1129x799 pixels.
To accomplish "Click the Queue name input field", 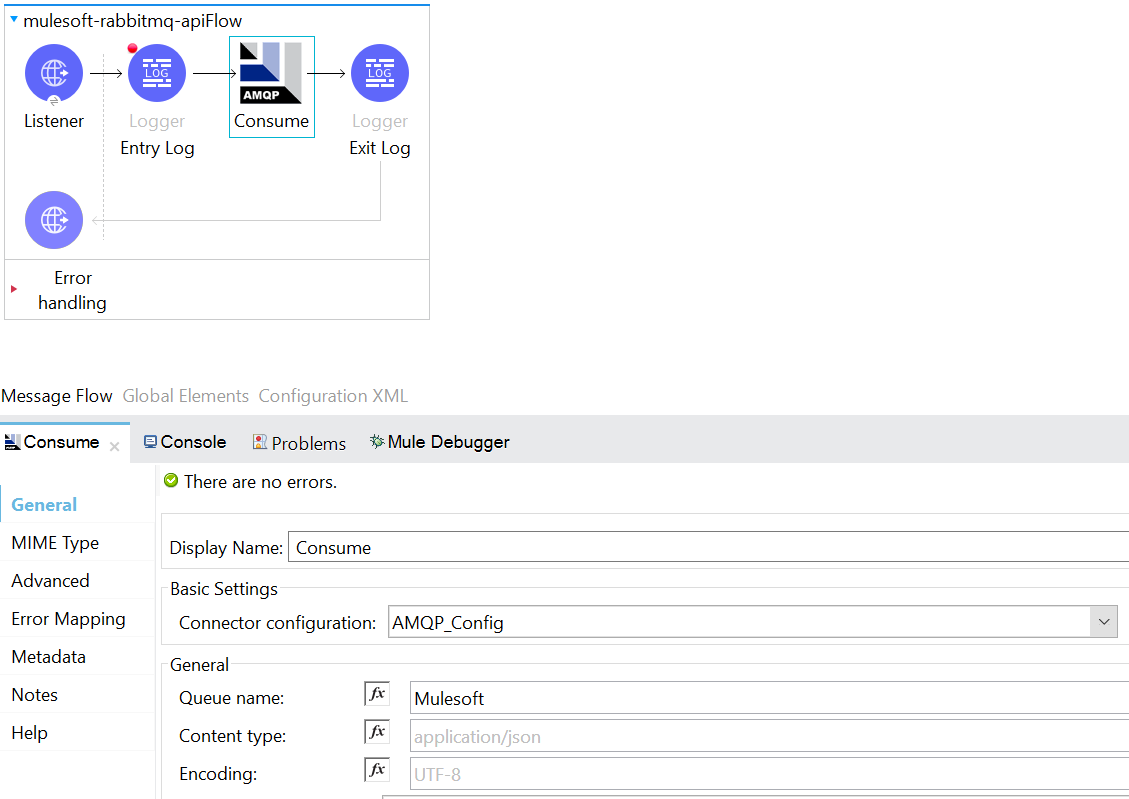I will 768,698.
